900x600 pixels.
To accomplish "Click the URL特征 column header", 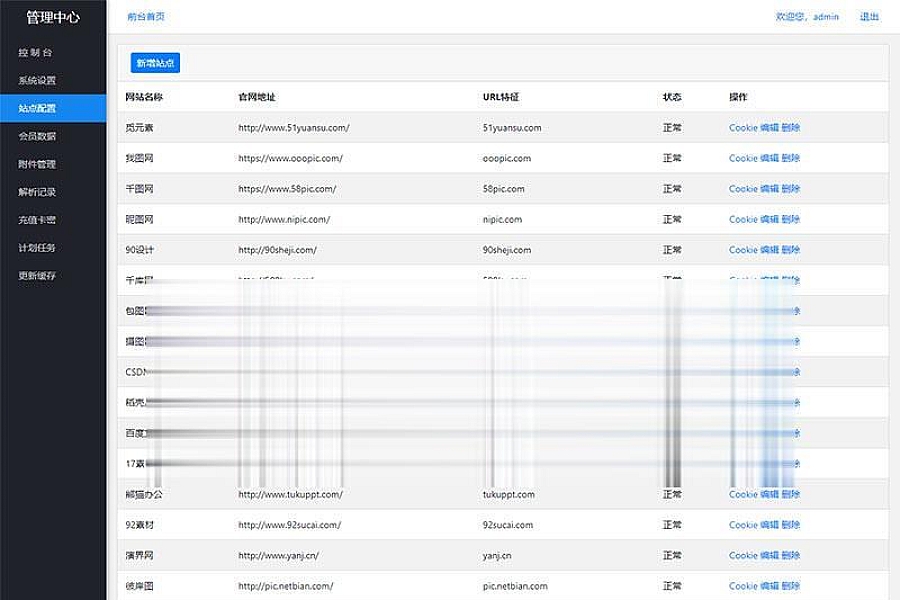I will [x=501, y=97].
